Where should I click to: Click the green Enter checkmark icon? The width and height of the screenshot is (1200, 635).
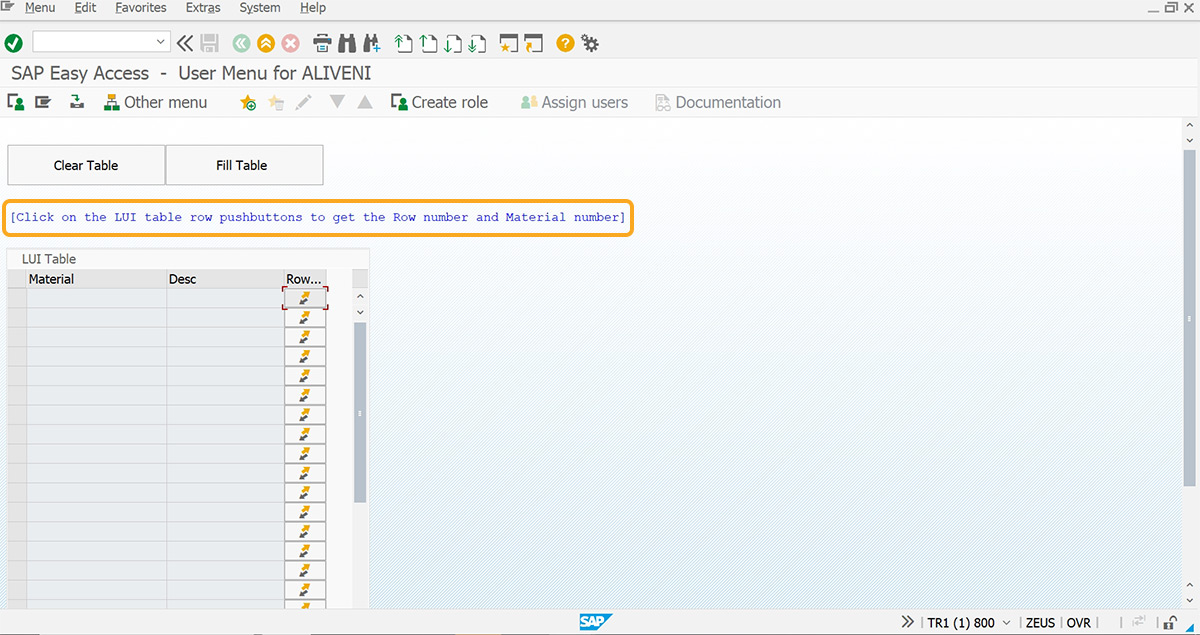(x=13, y=43)
